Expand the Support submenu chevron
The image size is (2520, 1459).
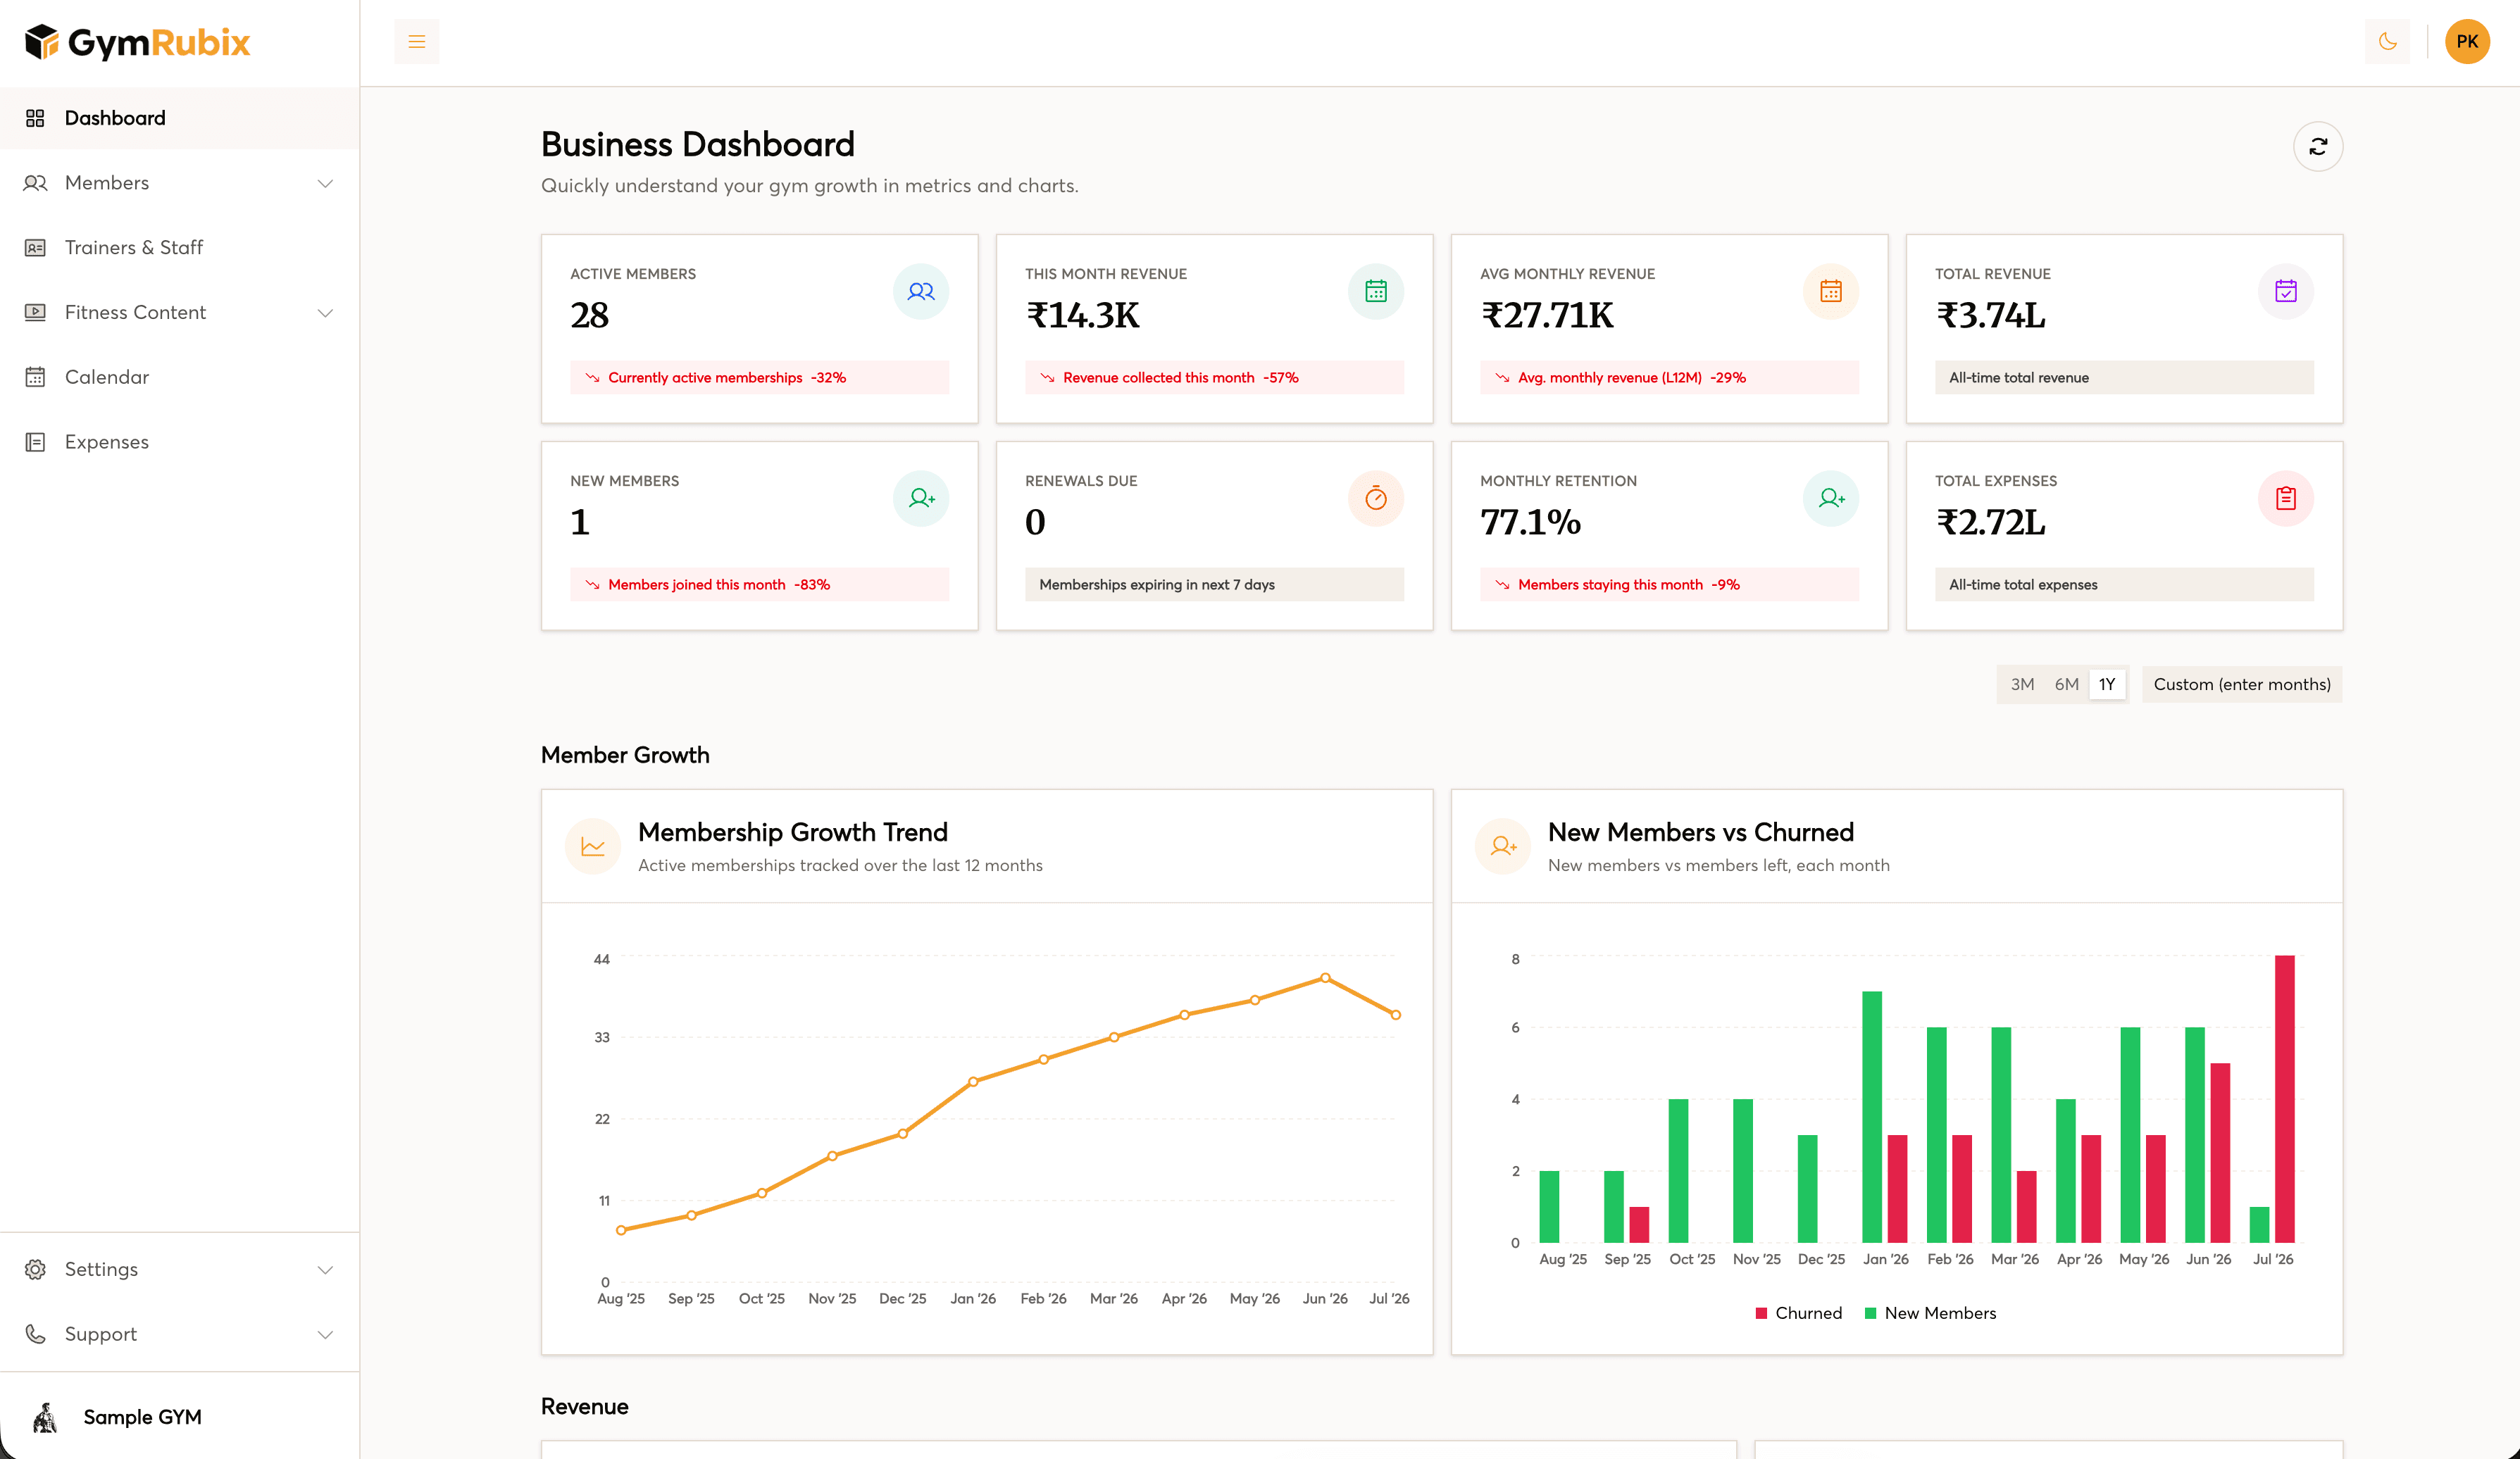point(325,1335)
